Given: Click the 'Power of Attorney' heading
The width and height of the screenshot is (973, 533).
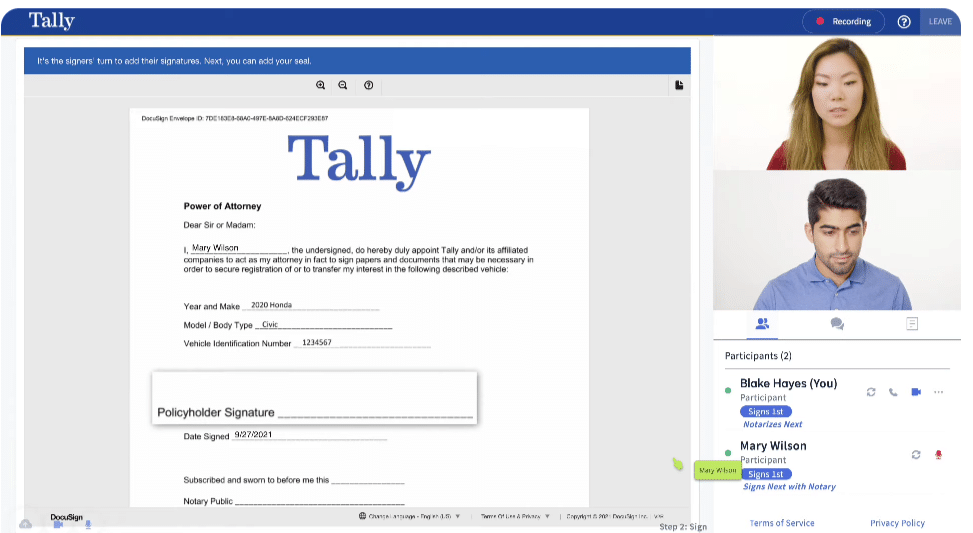Looking at the screenshot, I should pyautogui.click(x=222, y=206).
